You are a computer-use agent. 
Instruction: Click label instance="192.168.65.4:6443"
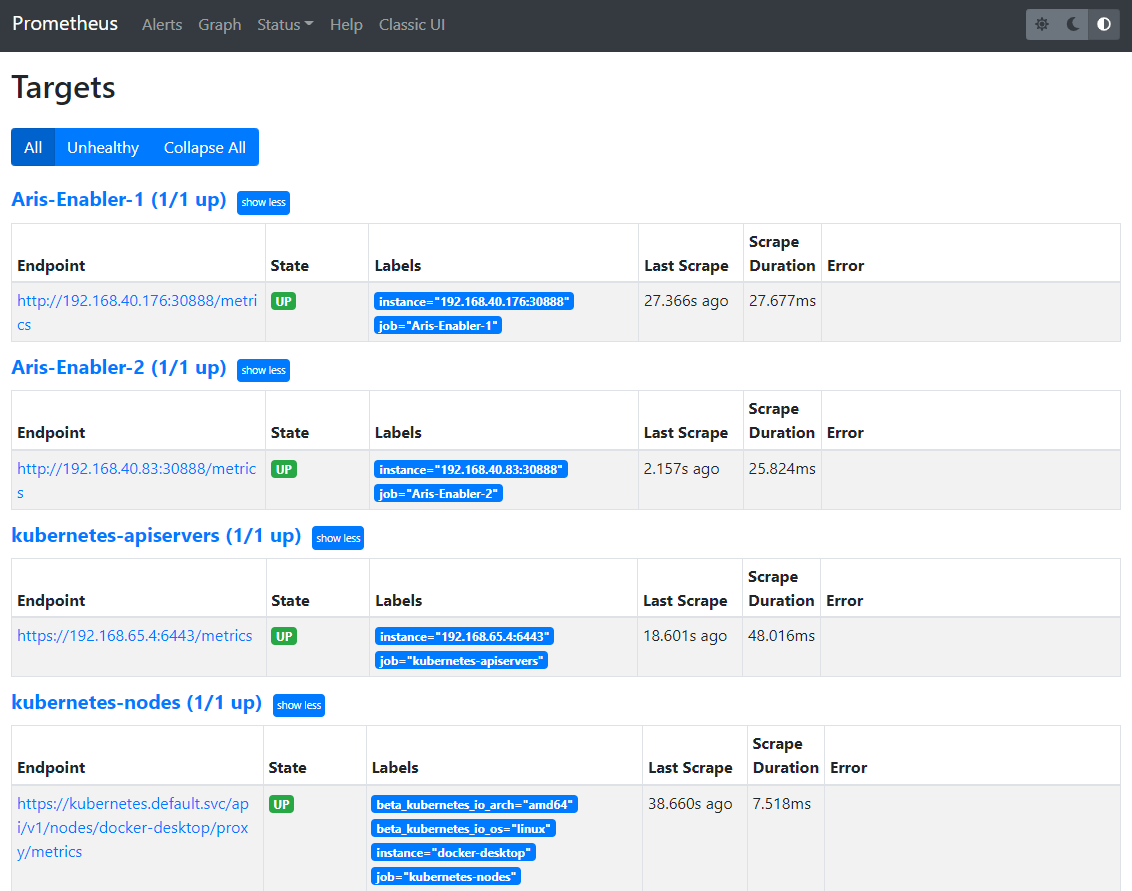click(464, 637)
